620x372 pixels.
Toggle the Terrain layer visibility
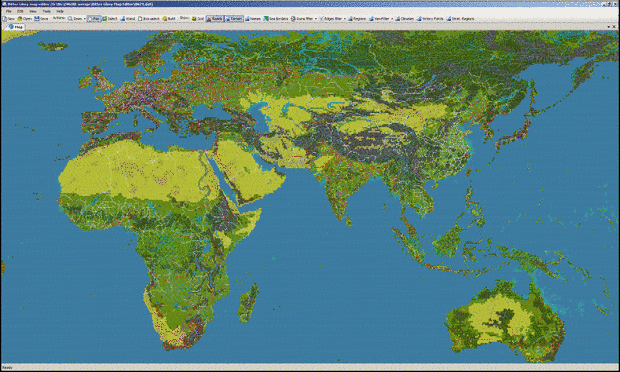click(234, 19)
